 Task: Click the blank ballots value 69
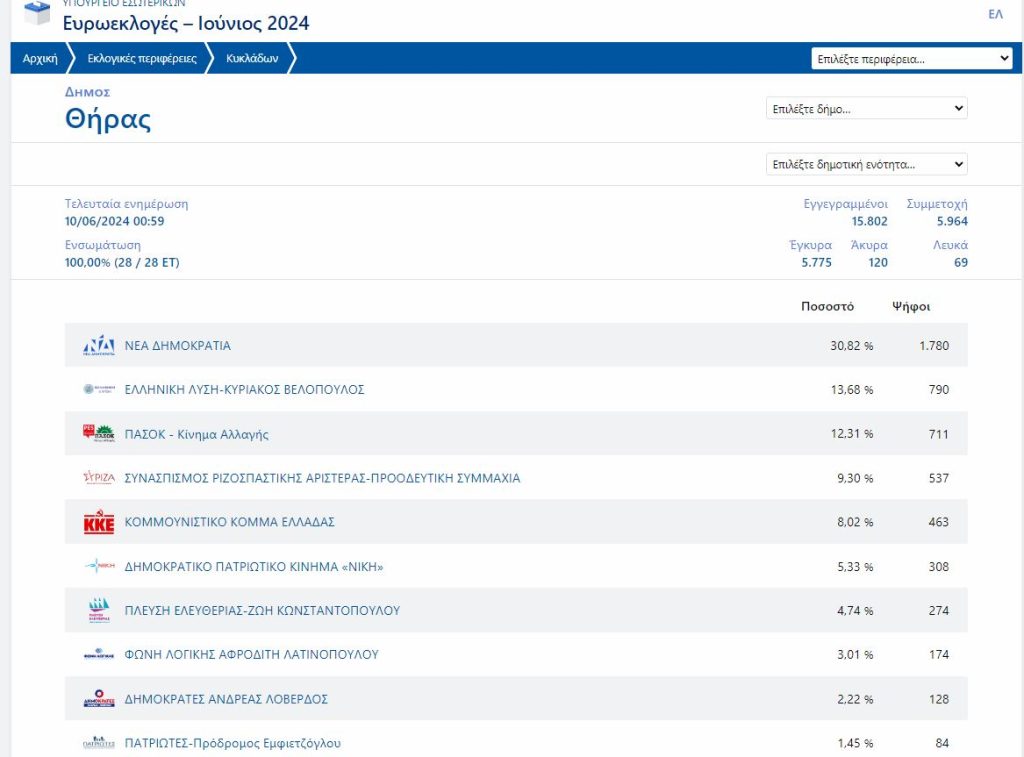961,262
